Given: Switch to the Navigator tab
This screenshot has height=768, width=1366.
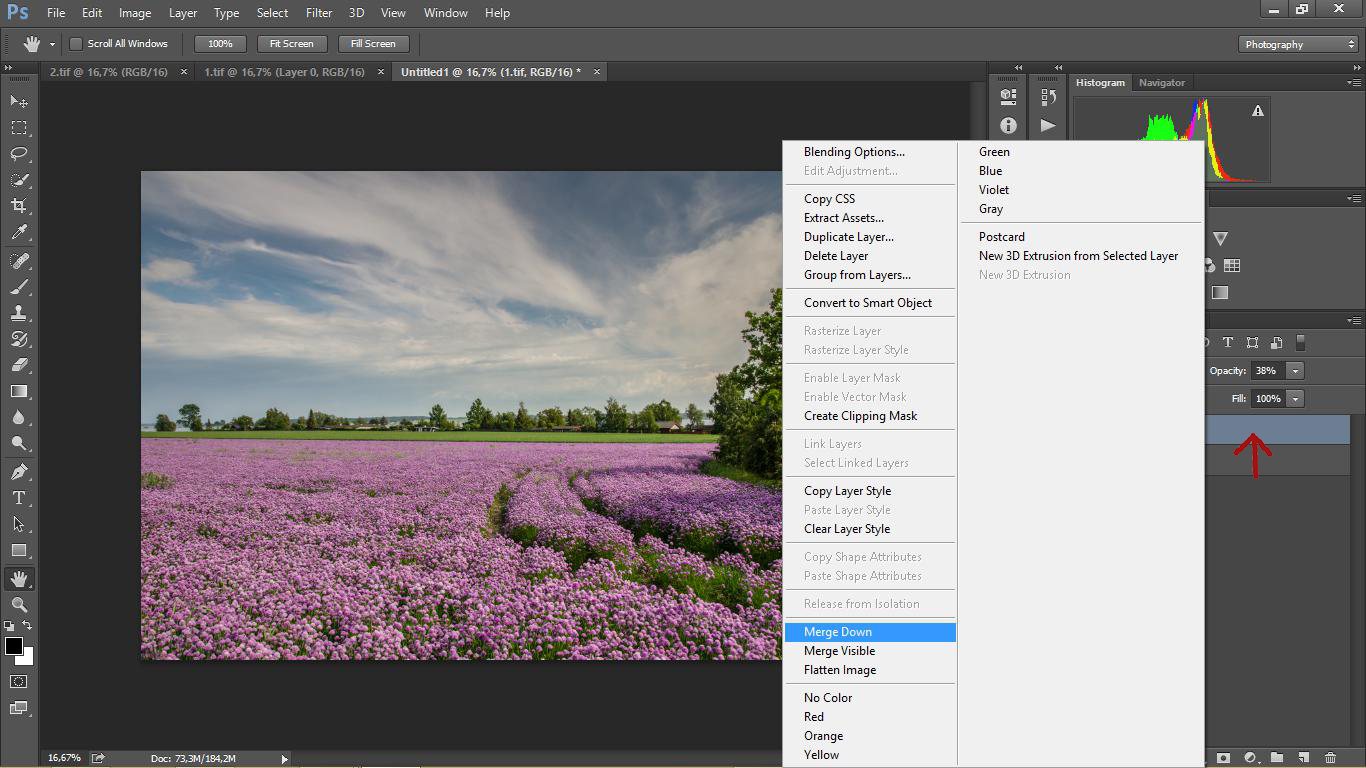Looking at the screenshot, I should pyautogui.click(x=1161, y=83).
